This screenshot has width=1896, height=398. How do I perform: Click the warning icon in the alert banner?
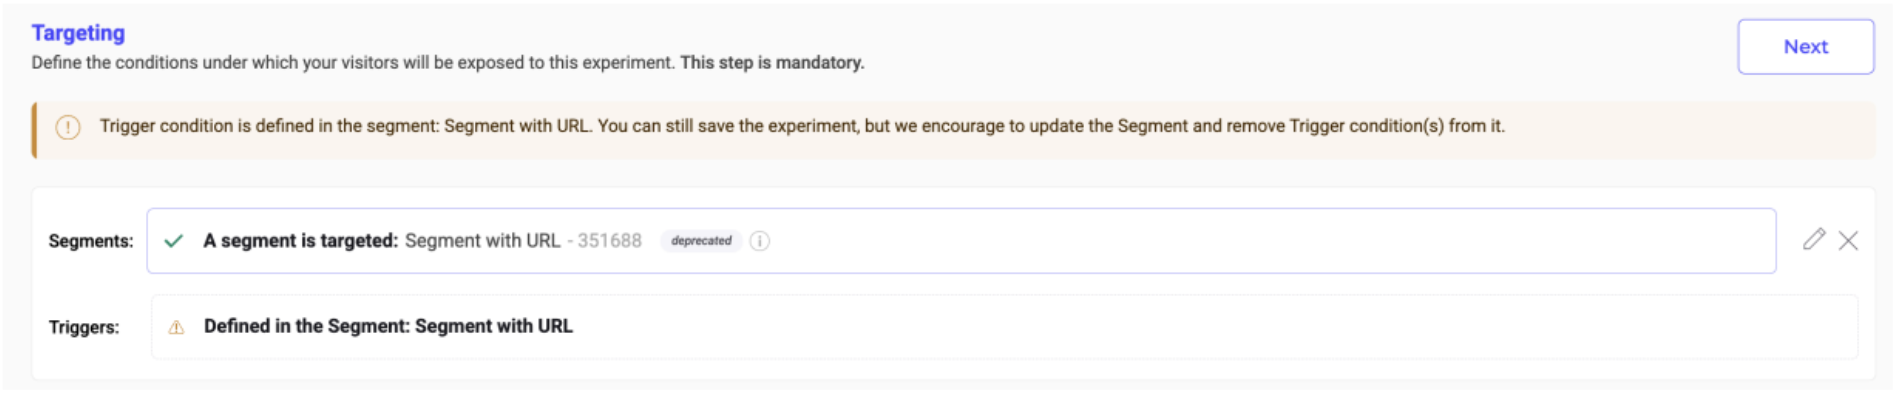coord(68,128)
